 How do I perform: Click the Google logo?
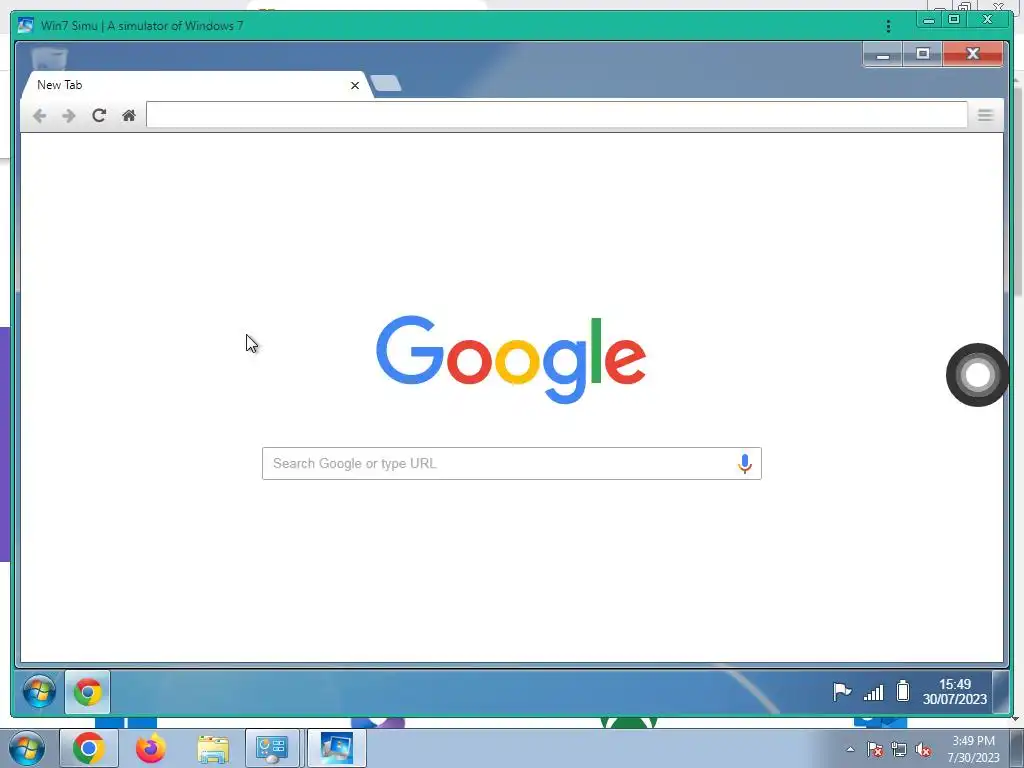511,359
